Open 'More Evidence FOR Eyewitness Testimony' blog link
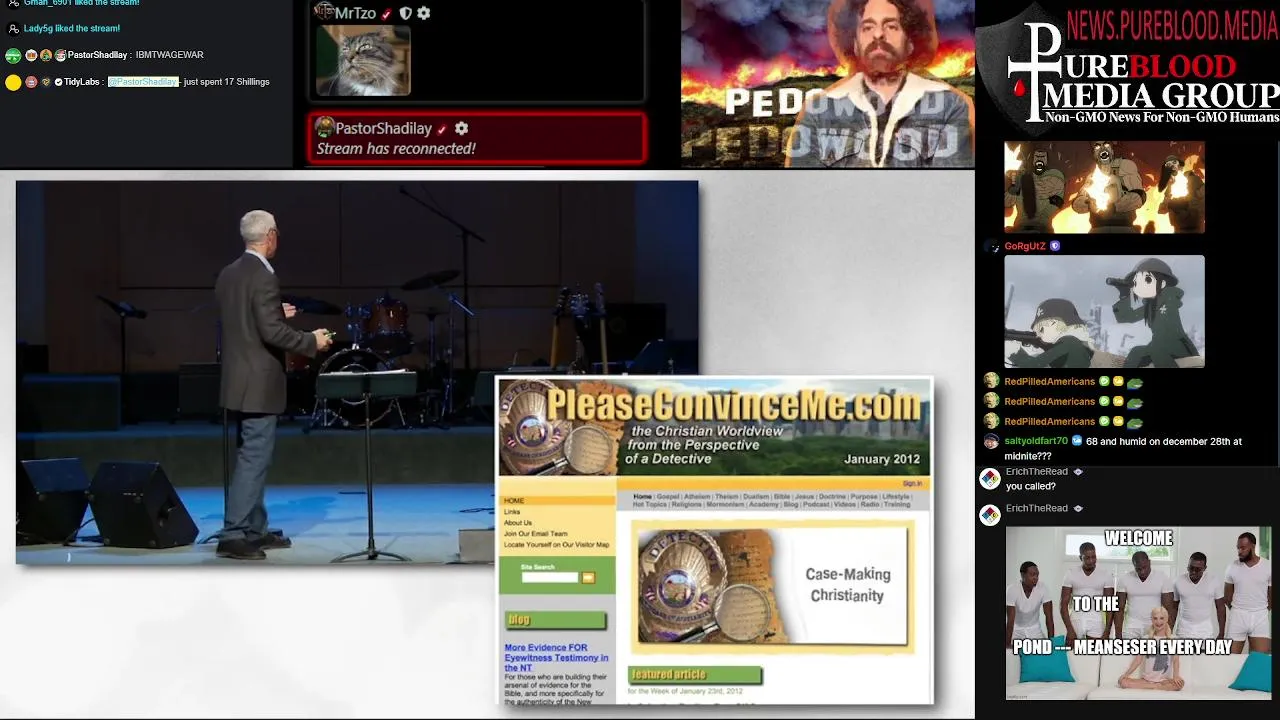Screen dimensions: 1280x720 [x=556, y=657]
